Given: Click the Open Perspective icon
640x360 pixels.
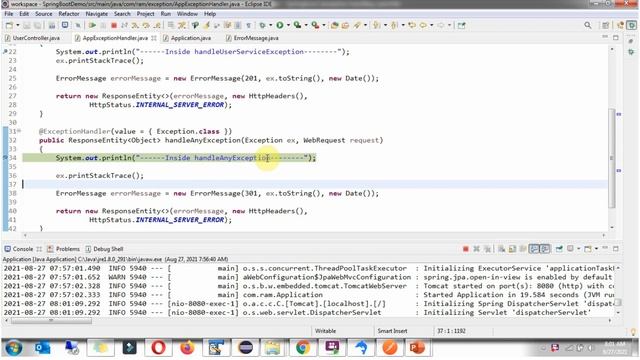Looking at the screenshot, I should click(605, 25).
